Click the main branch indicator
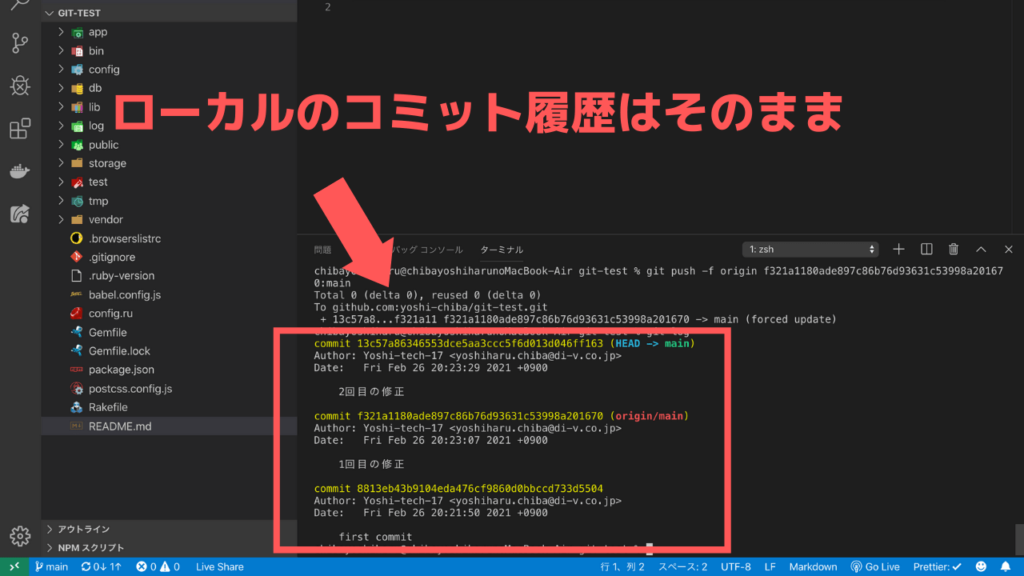 (52, 567)
